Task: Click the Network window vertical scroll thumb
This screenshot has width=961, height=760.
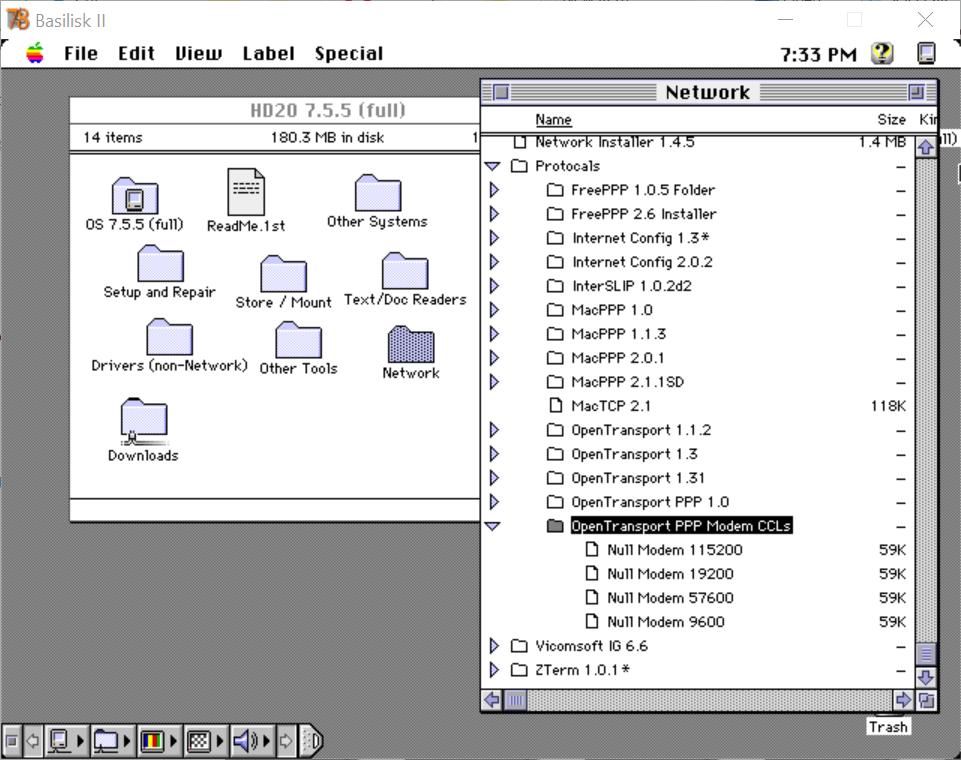Action: coord(926,655)
